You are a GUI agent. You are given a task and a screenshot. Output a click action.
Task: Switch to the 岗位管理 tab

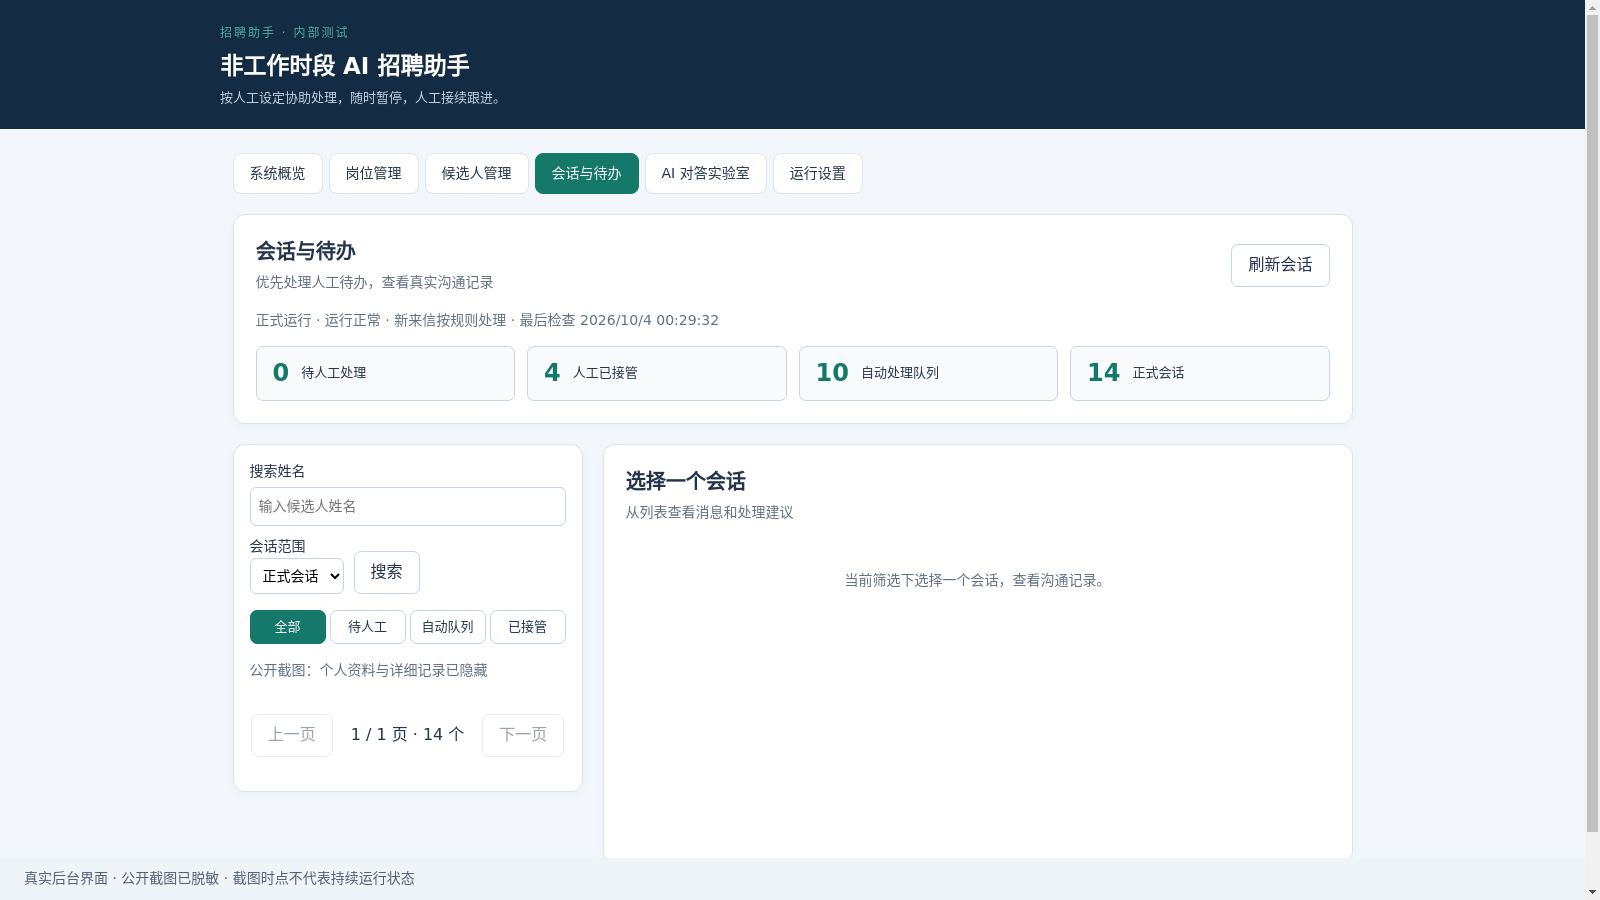374,173
